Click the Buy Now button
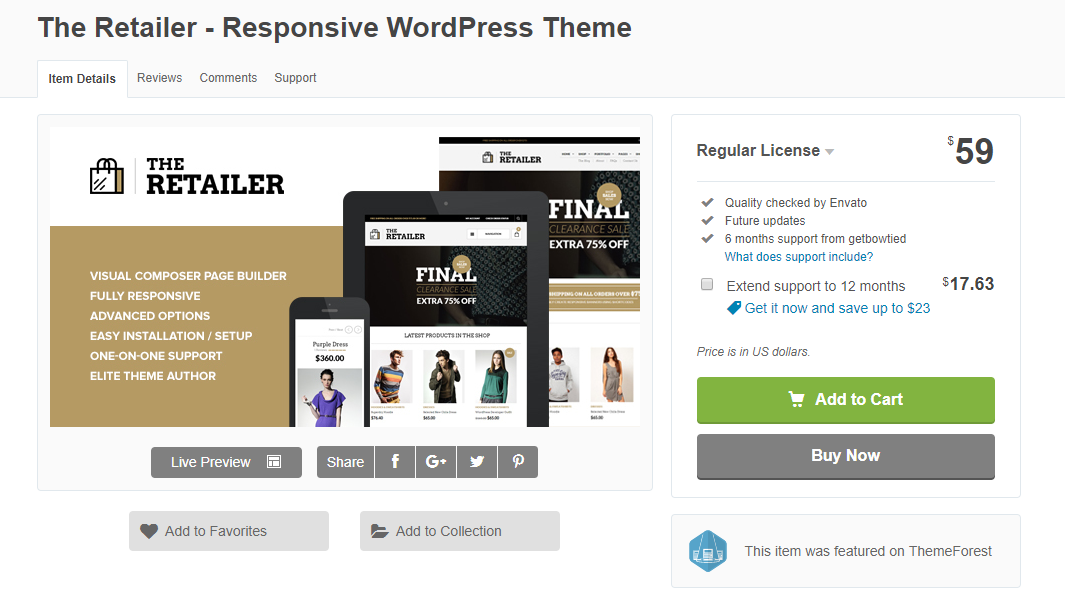Image resolution: width=1065 pixels, height=589 pixels. 846,457
